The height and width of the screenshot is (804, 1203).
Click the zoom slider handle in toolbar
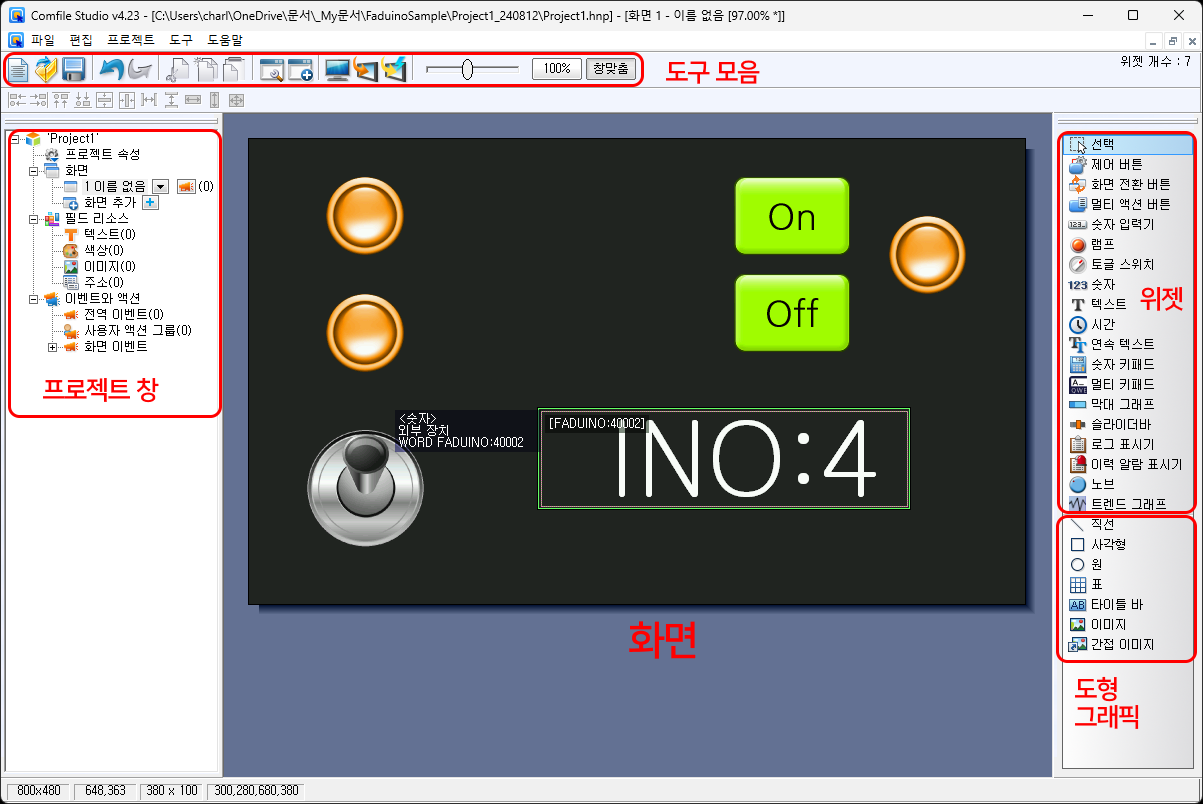pyautogui.click(x=467, y=69)
